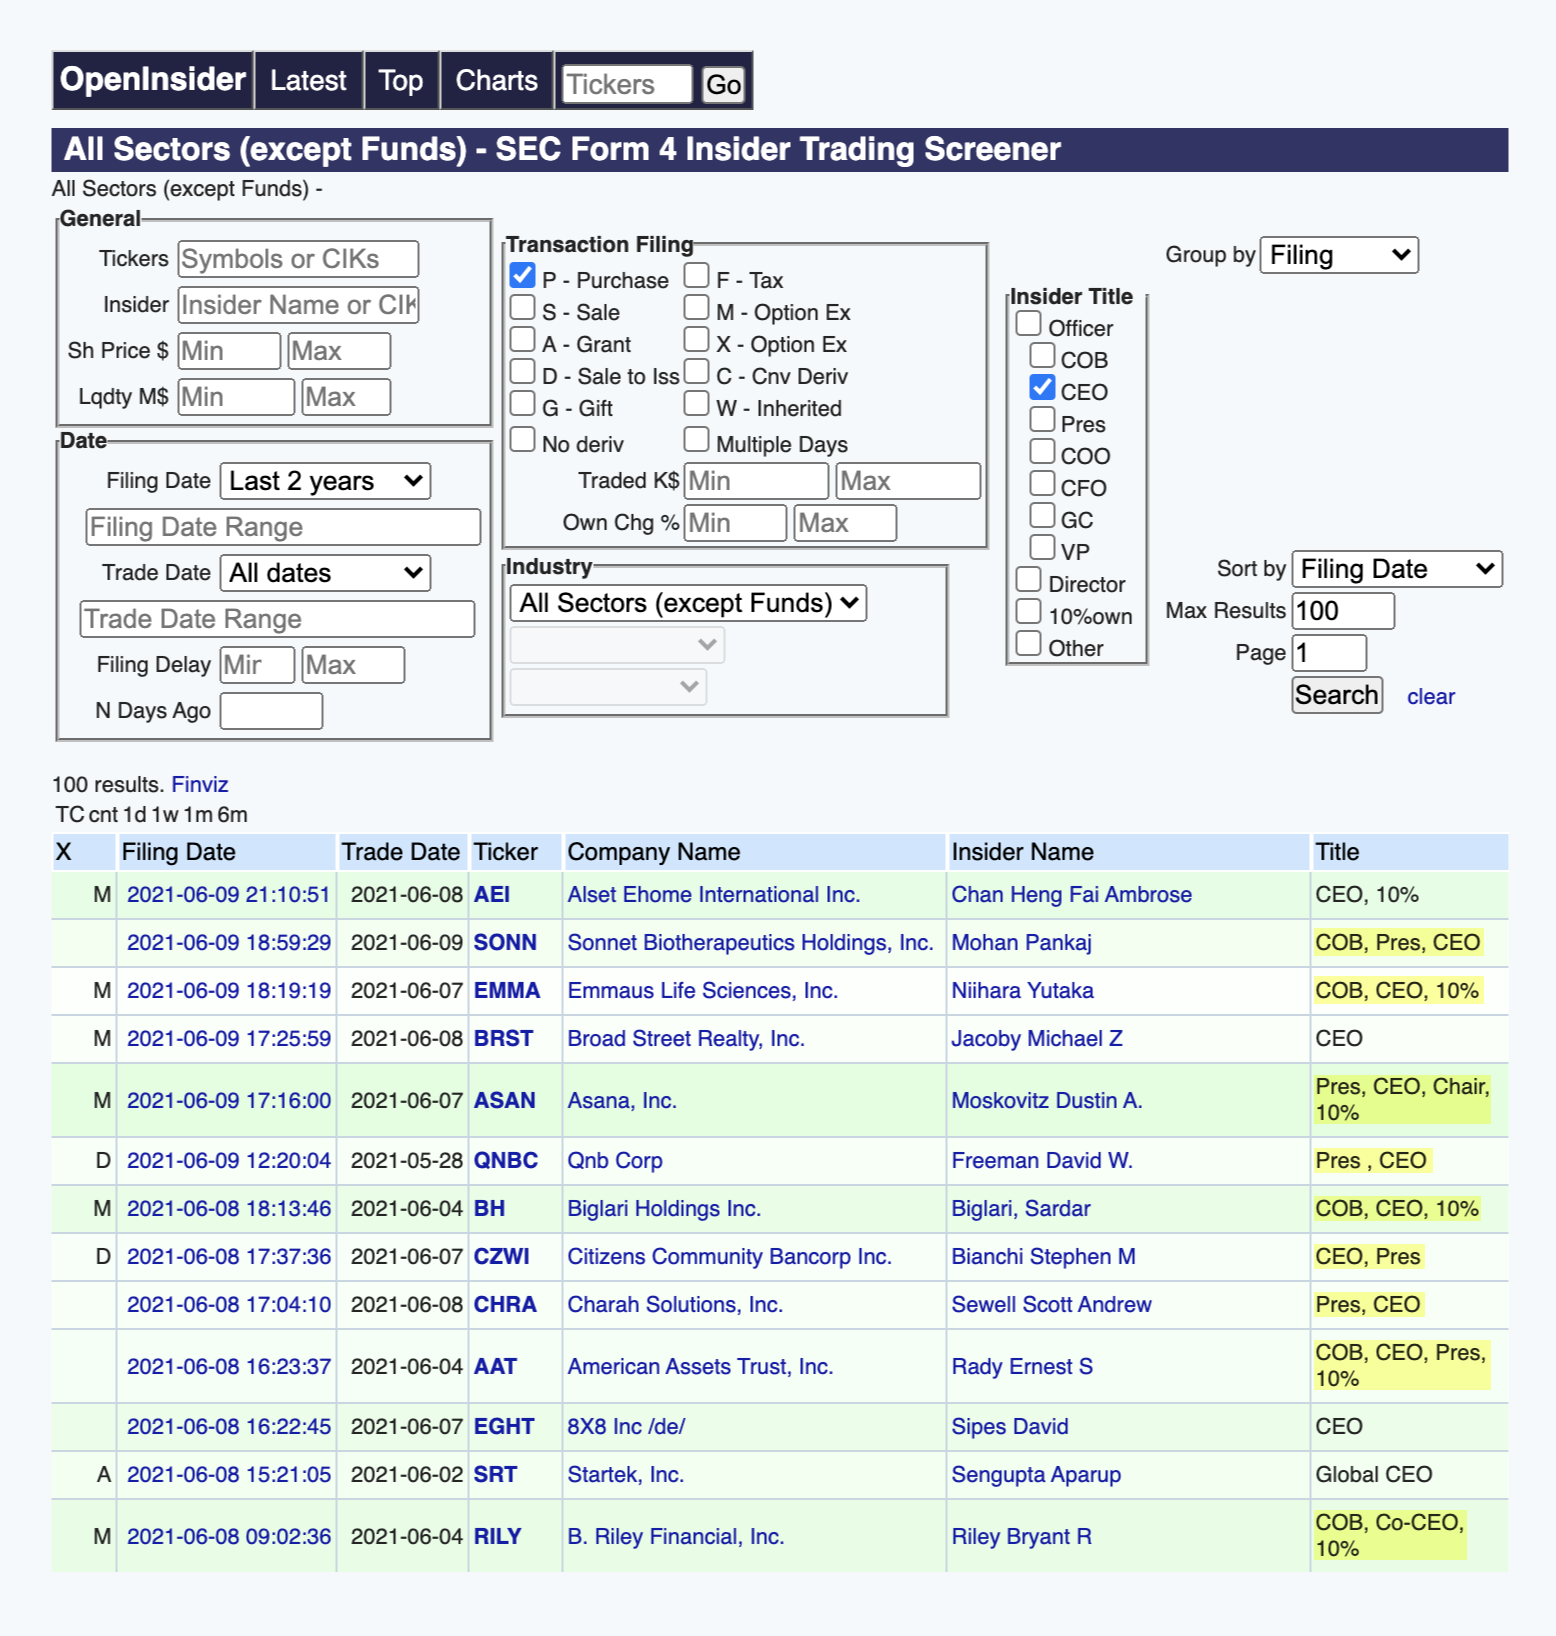Viewport: 1556px width, 1636px height.
Task: Click the Filing Date Range field
Action: pyautogui.click(x=283, y=527)
